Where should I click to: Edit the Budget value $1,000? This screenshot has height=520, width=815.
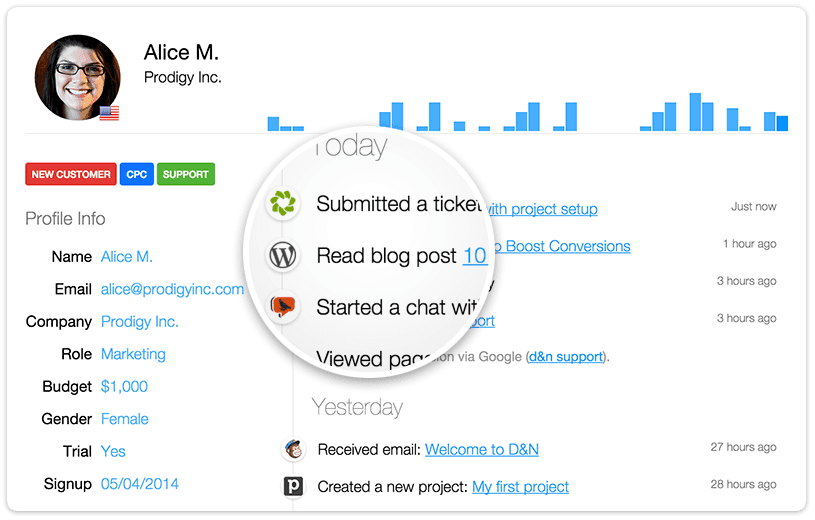tap(124, 386)
